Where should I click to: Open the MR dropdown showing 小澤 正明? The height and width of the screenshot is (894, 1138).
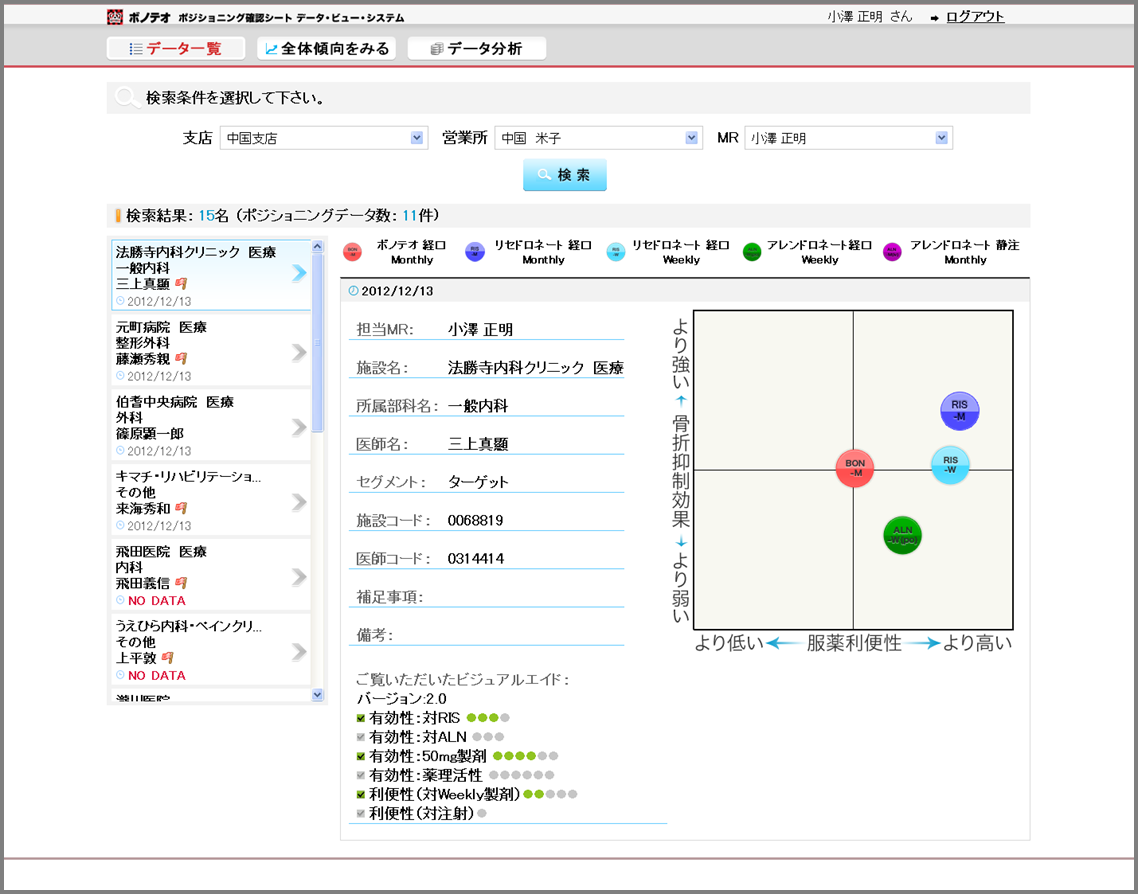[x=848, y=138]
